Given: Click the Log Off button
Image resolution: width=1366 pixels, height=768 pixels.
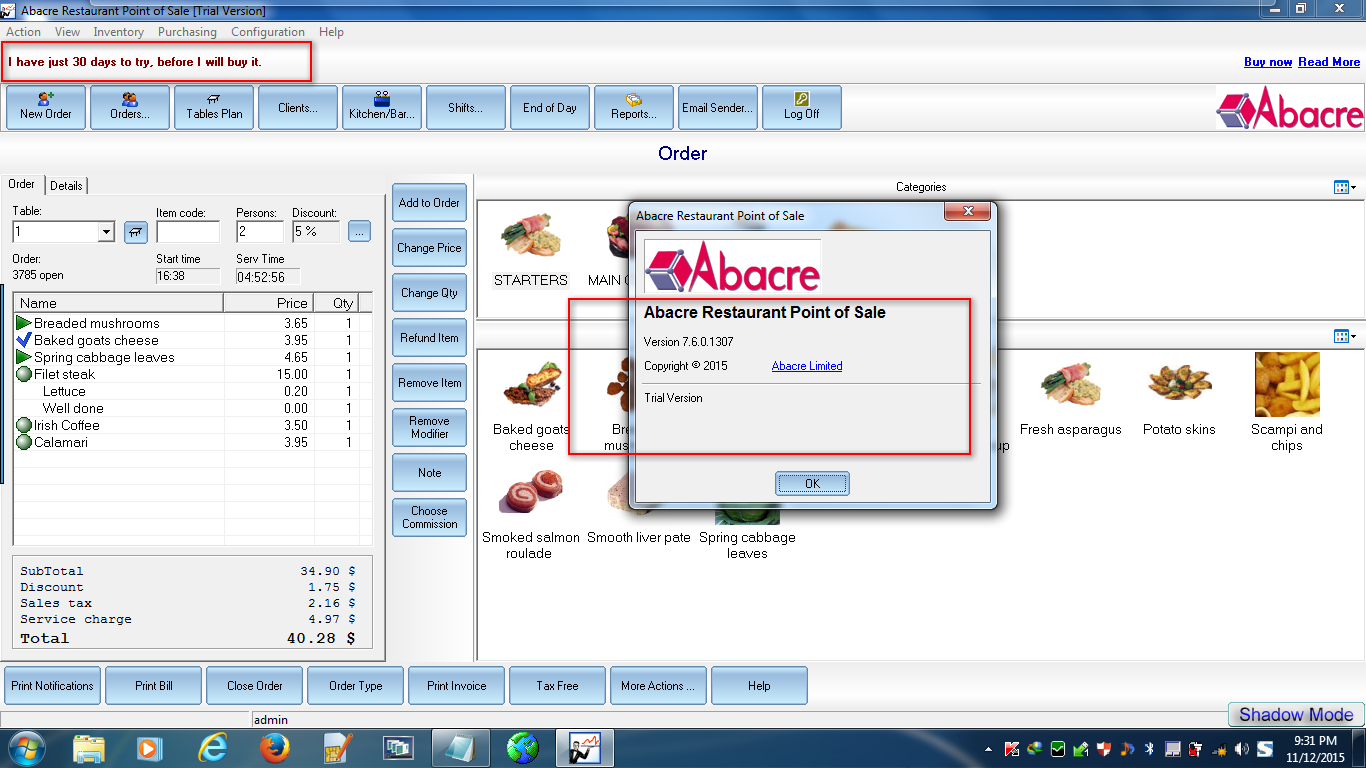Looking at the screenshot, I should [x=802, y=107].
